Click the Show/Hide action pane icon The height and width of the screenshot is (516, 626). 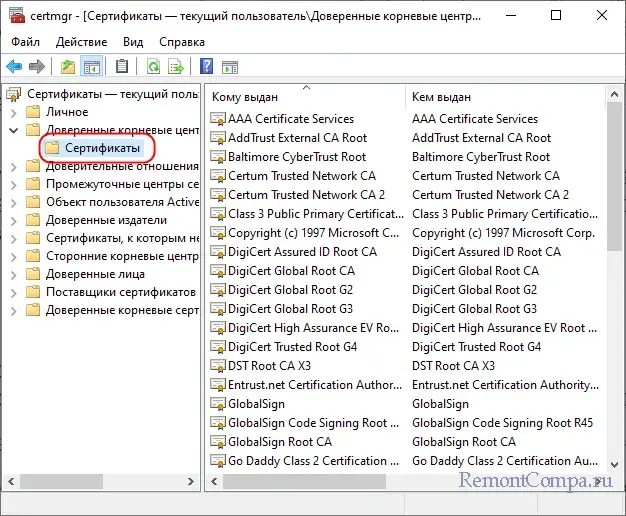pos(229,67)
